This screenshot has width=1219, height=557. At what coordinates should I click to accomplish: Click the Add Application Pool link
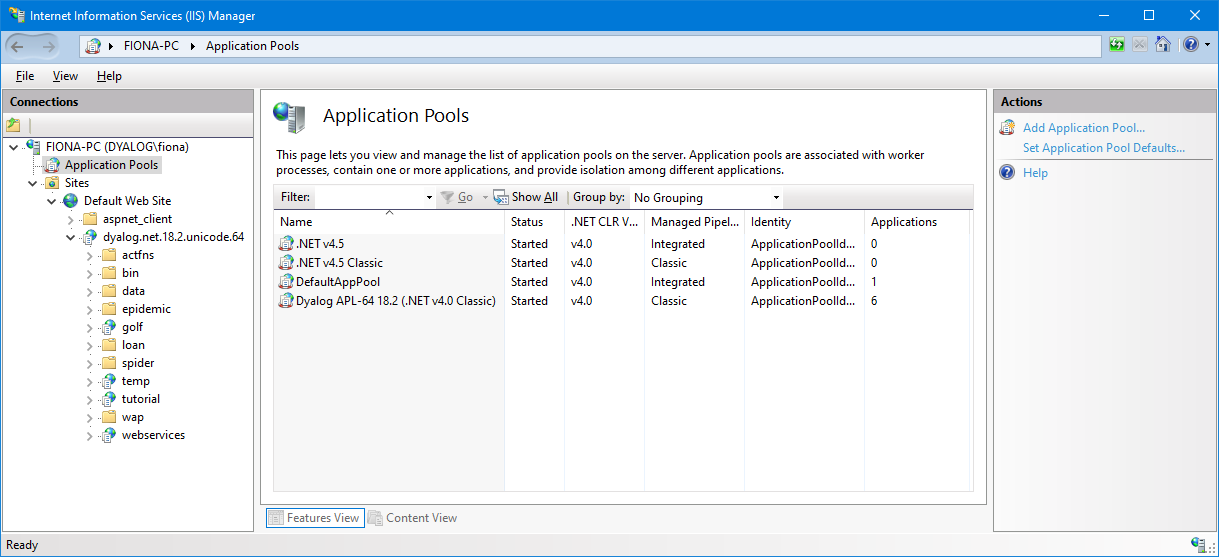click(1084, 128)
